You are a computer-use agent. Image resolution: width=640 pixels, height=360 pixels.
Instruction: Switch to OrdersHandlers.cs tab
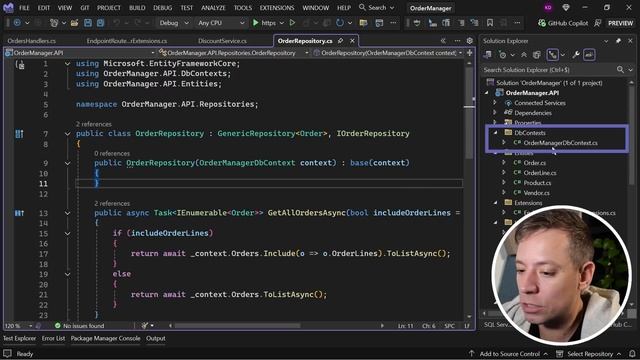tap(31, 41)
